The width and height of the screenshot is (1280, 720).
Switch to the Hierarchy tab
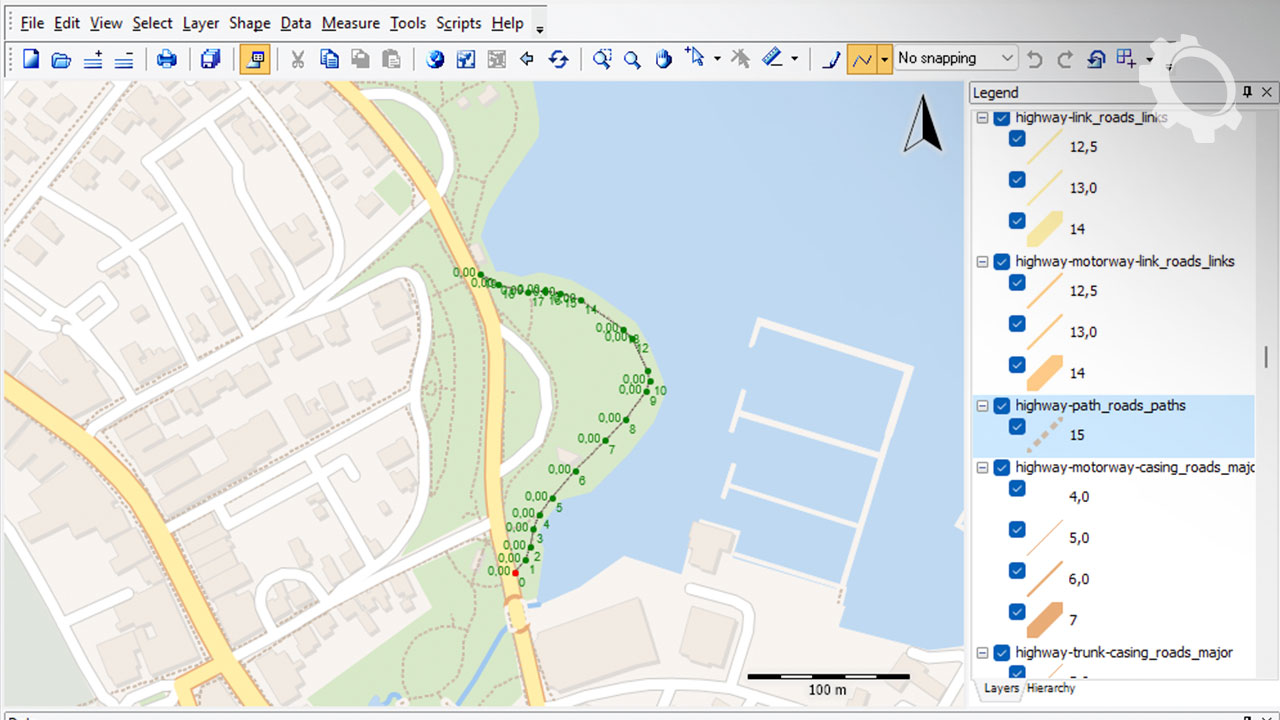[x=1050, y=688]
